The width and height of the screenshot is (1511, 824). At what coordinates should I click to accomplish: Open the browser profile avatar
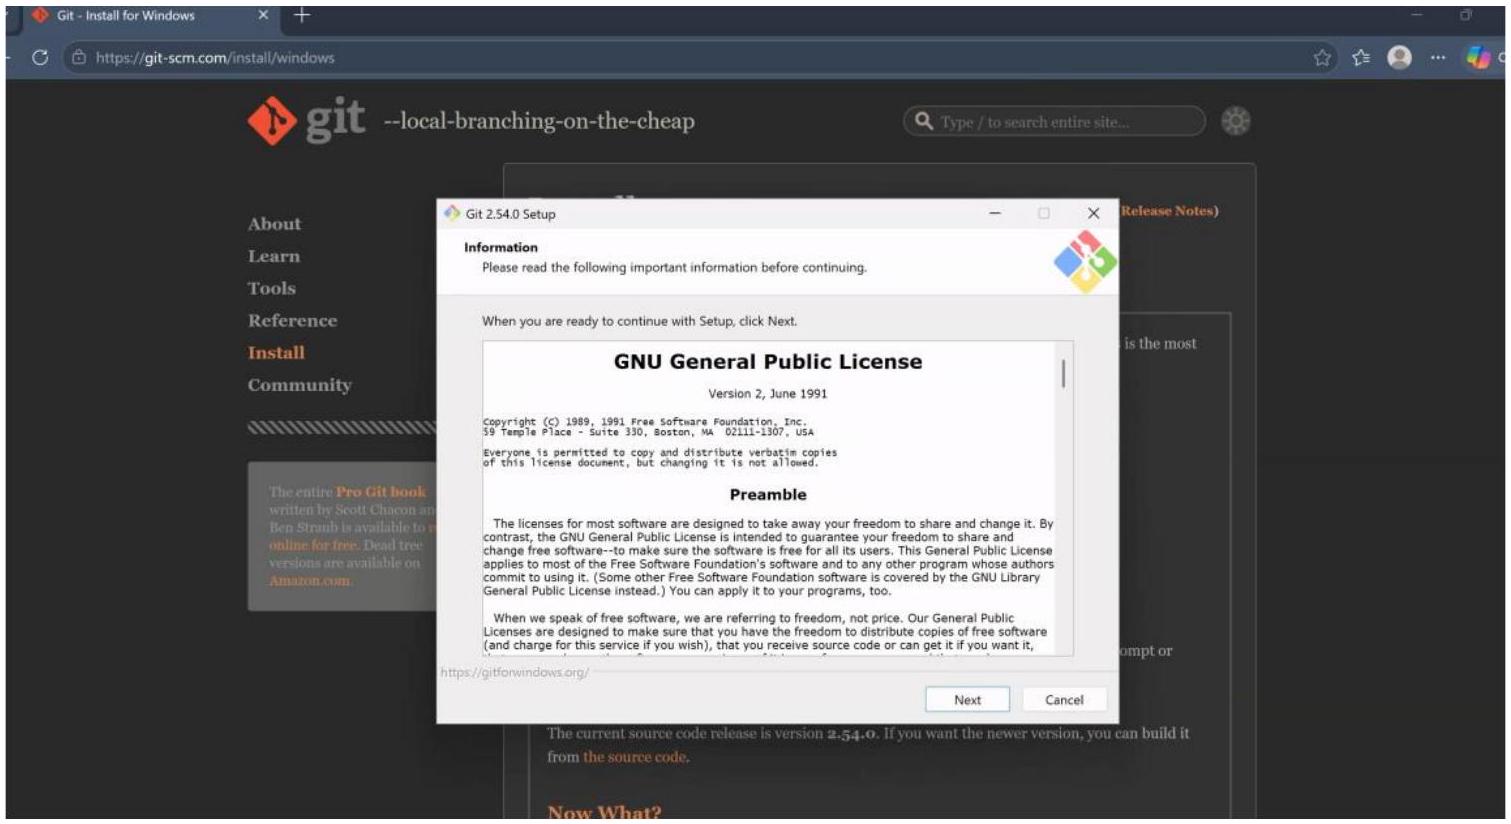pyautogui.click(x=1399, y=57)
